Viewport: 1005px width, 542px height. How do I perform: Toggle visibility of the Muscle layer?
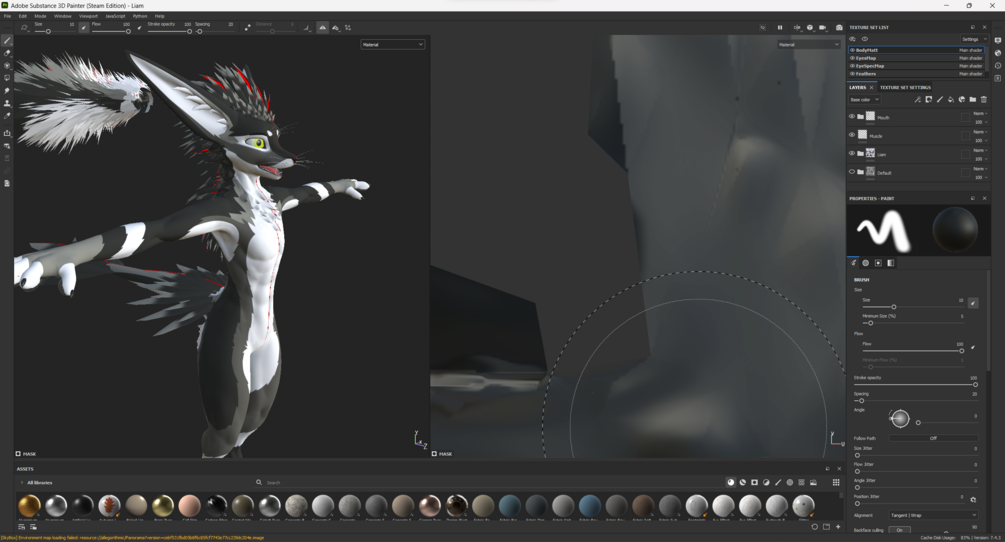(x=852, y=135)
